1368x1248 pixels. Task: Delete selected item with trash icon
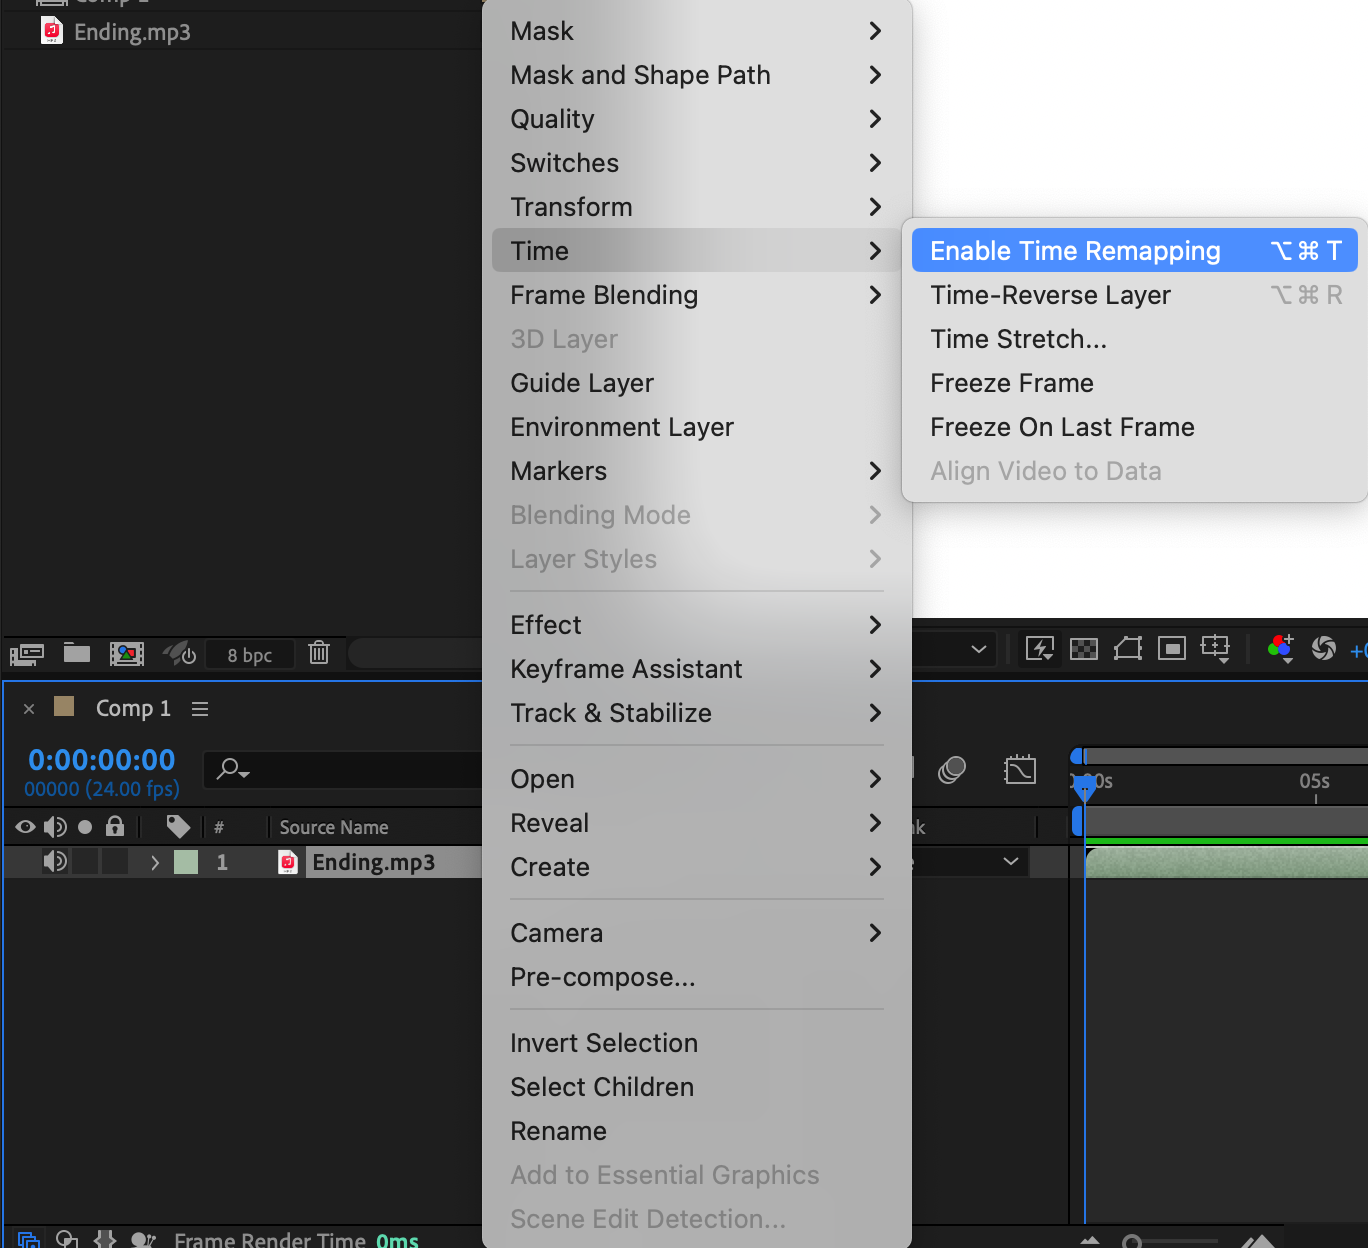(319, 653)
